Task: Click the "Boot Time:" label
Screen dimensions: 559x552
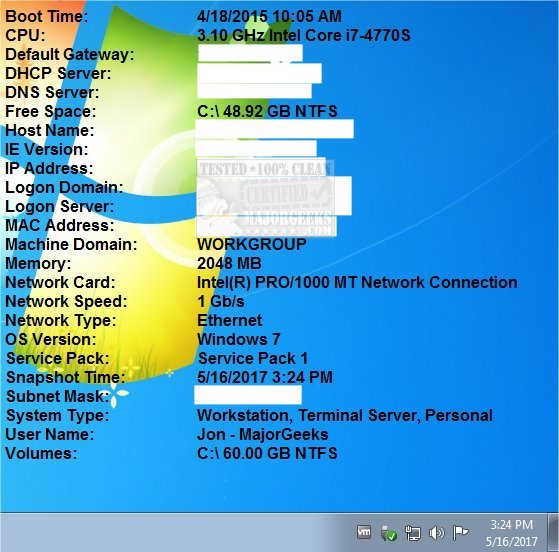Action: coord(46,16)
